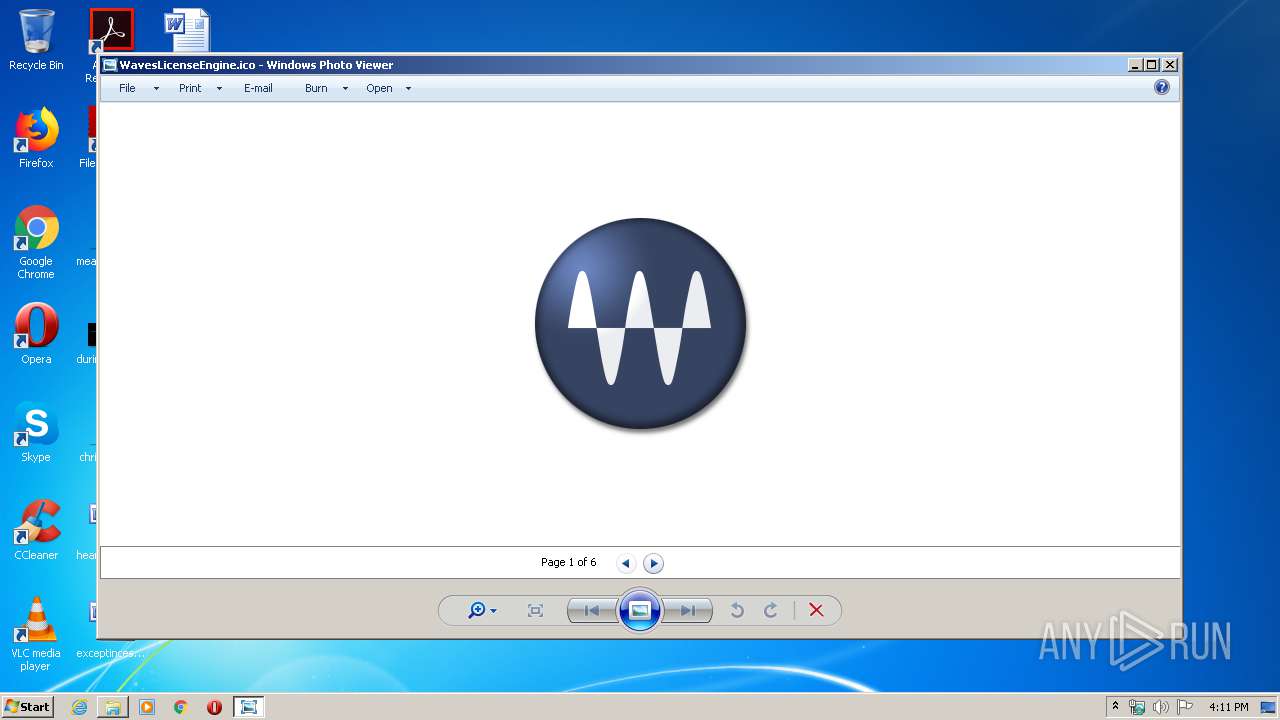Delete the image with red X
This screenshot has height=720, width=1280.
click(x=816, y=610)
